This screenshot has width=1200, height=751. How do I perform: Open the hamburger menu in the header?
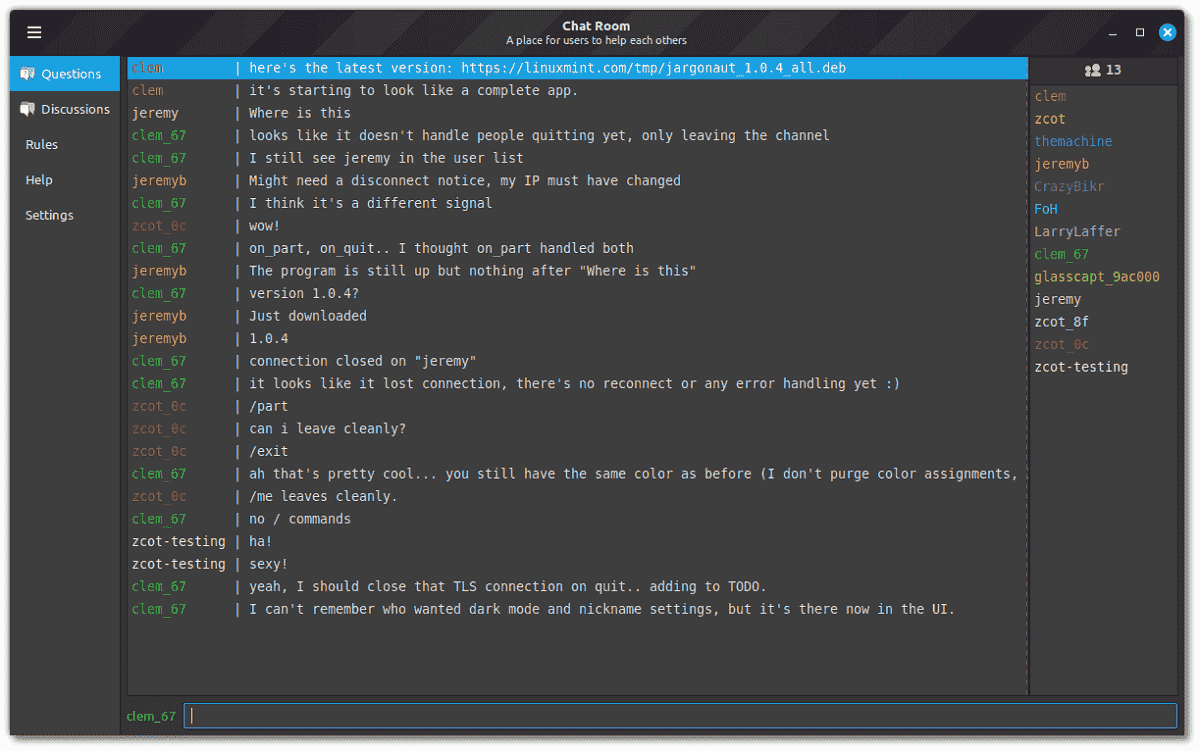34,33
